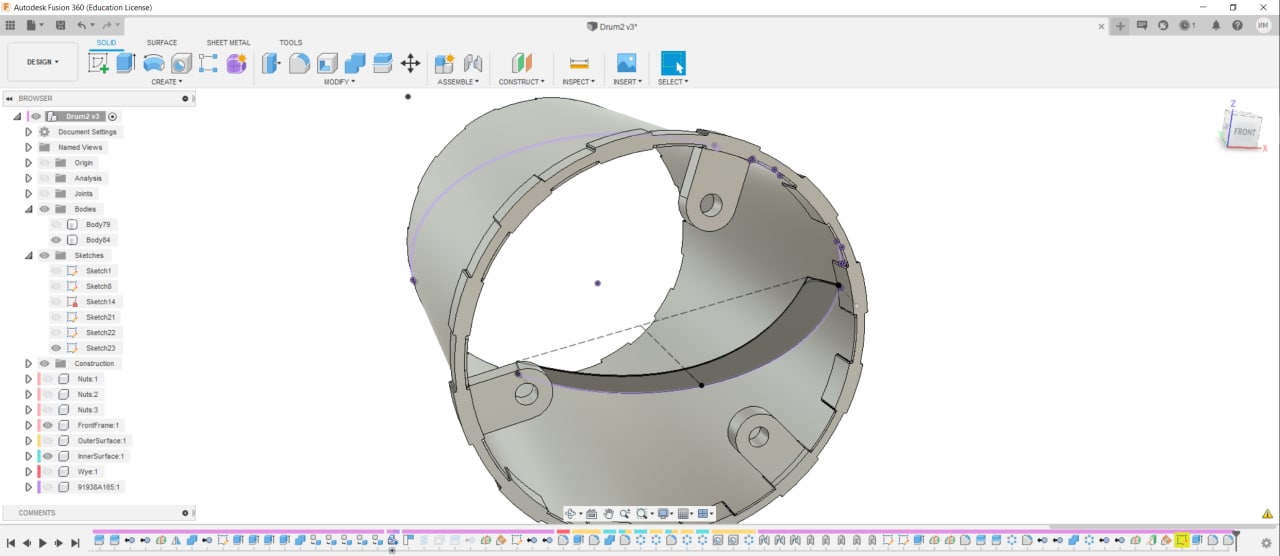Select the Create Sketch tool
The width and height of the screenshot is (1280, 556).
[x=98, y=63]
